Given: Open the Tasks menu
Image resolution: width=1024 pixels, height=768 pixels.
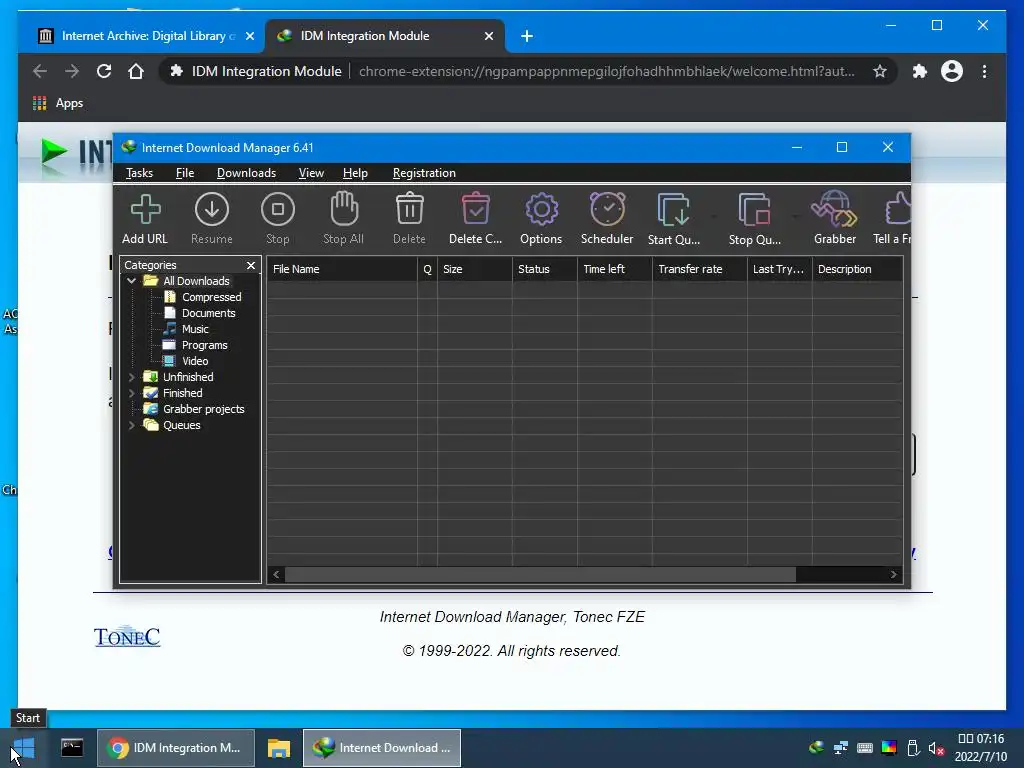Looking at the screenshot, I should pyautogui.click(x=139, y=173).
